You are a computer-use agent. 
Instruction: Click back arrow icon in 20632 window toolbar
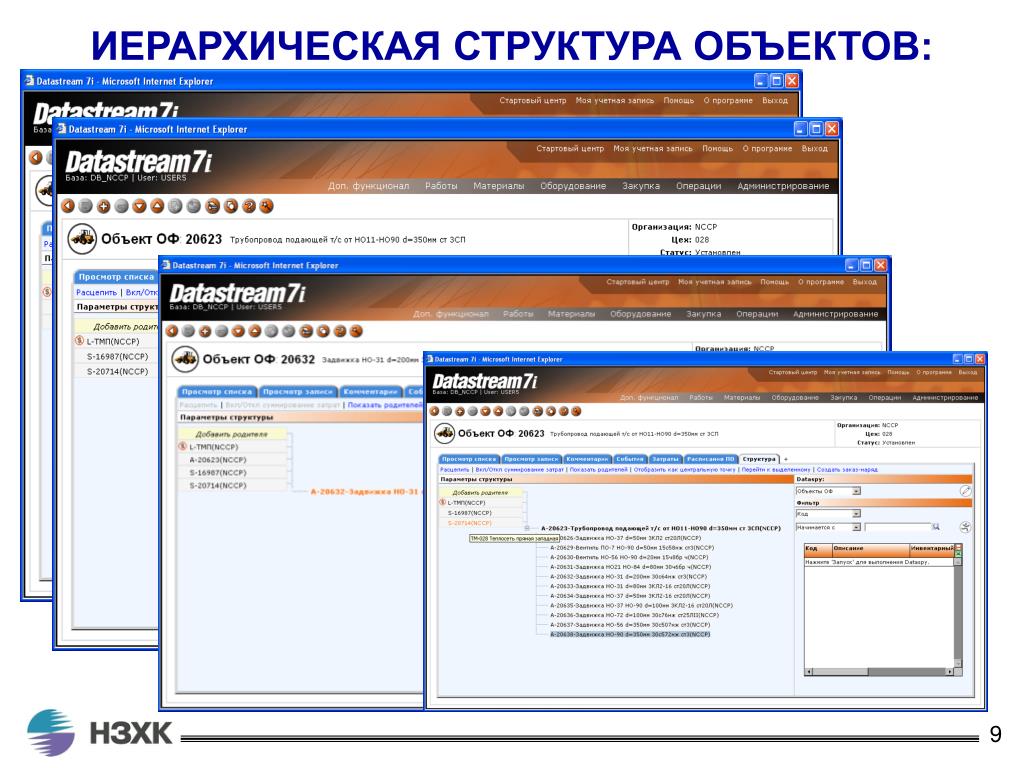[x=172, y=331]
